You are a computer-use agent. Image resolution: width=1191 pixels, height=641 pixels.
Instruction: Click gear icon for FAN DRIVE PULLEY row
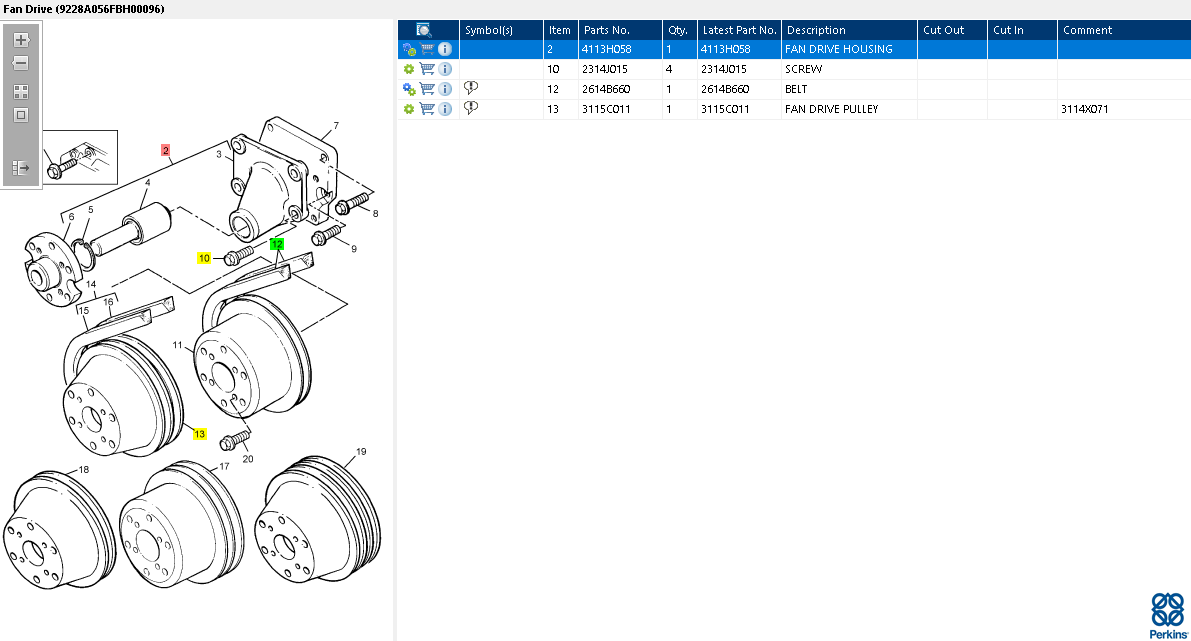408,109
